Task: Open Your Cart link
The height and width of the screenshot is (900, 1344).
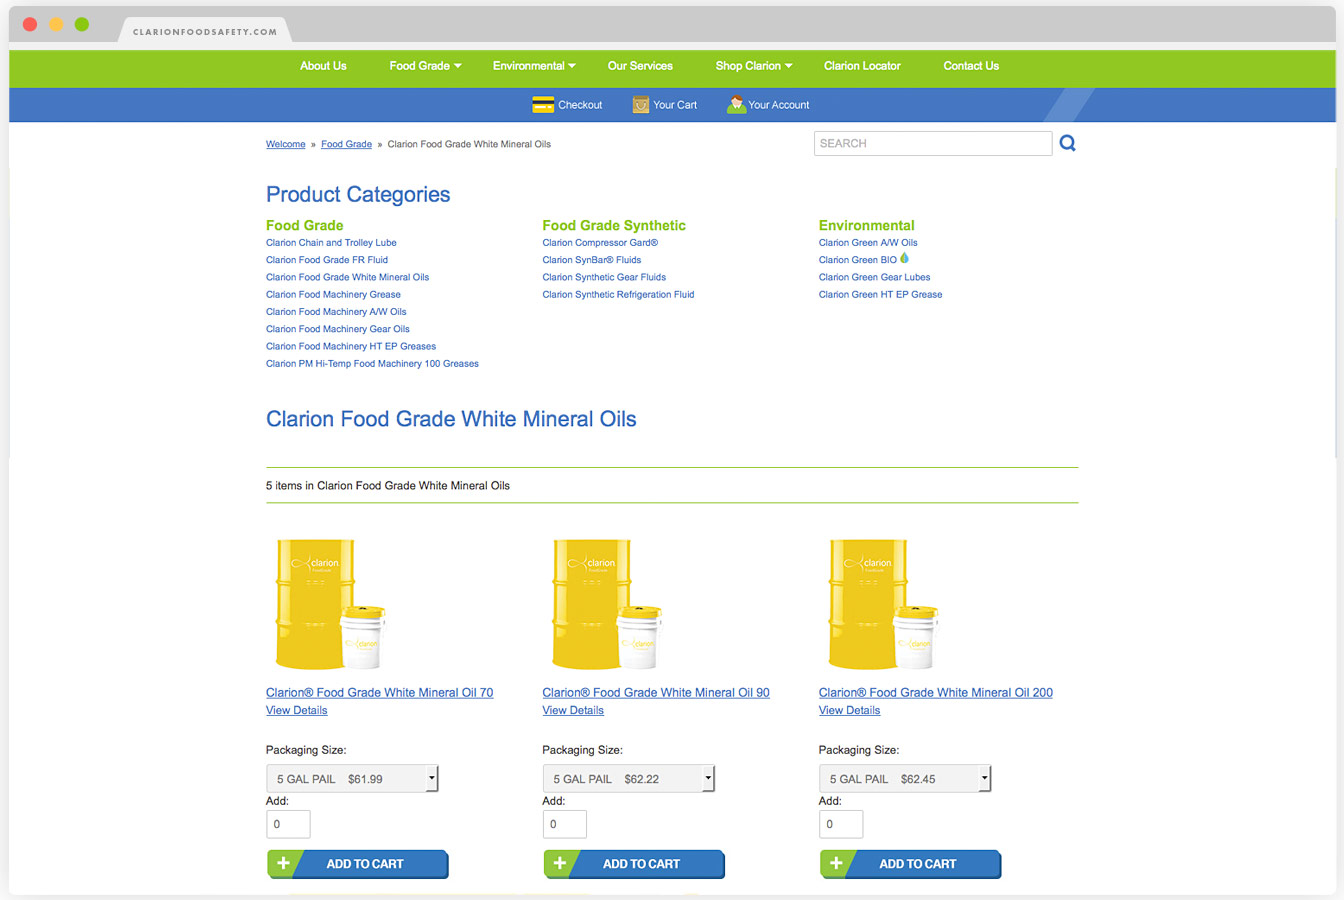Action: click(x=675, y=105)
